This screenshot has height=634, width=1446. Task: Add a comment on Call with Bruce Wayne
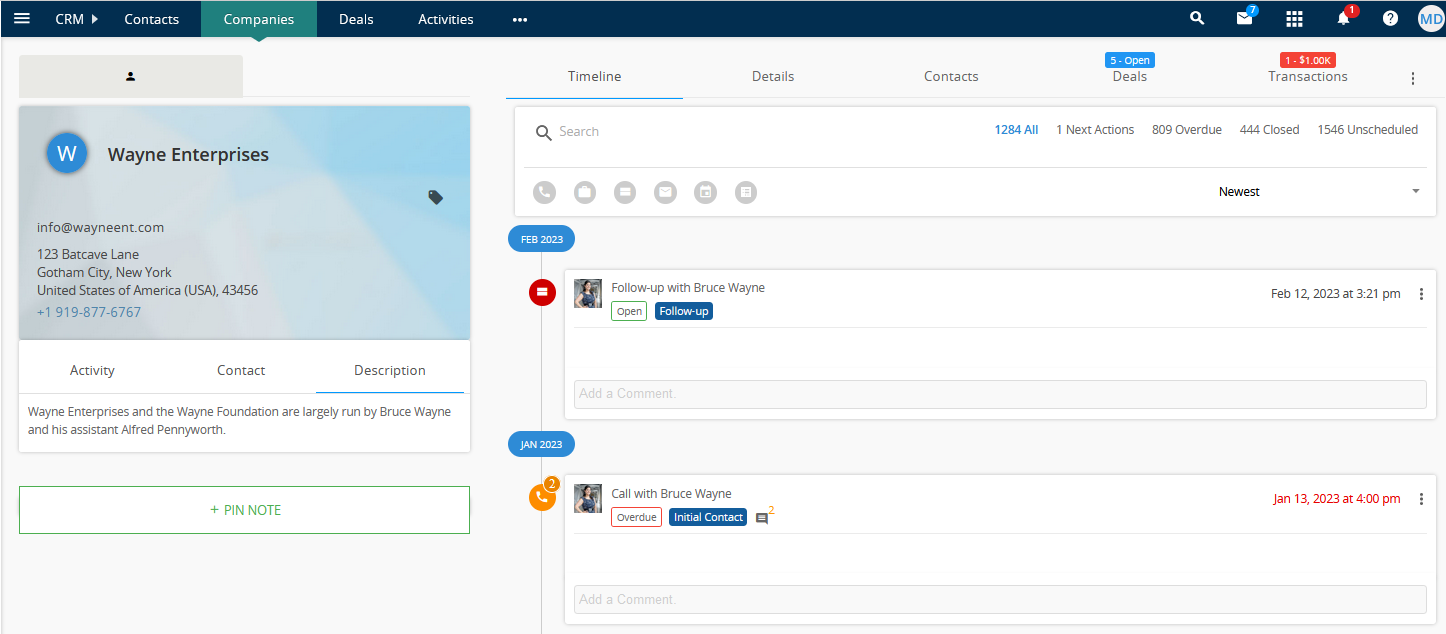tap(1000, 599)
